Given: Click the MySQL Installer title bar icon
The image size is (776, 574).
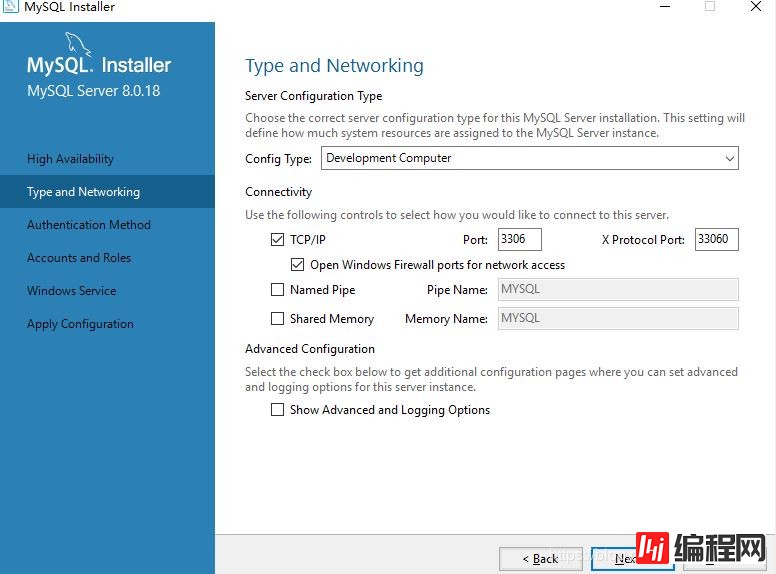Looking at the screenshot, I should point(10,6).
